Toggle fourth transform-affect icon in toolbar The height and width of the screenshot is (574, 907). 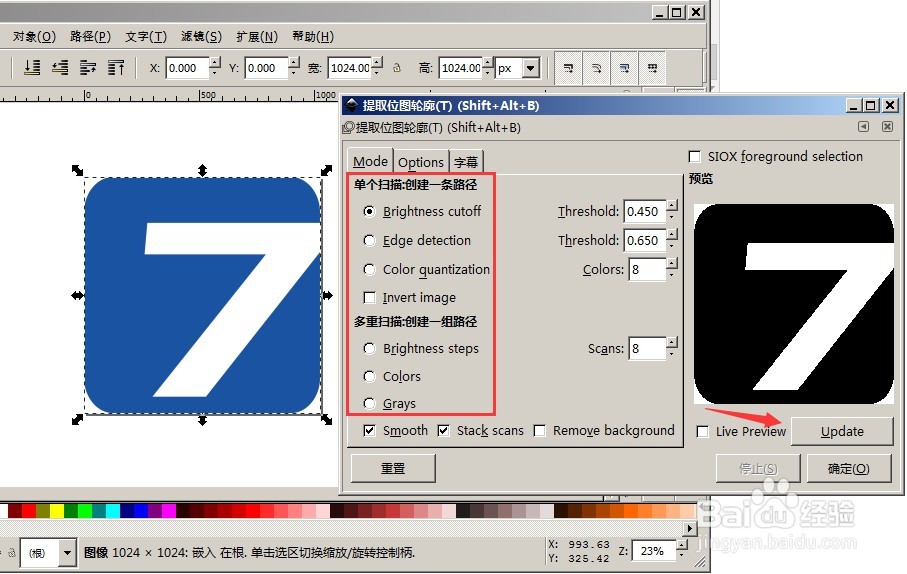point(652,68)
